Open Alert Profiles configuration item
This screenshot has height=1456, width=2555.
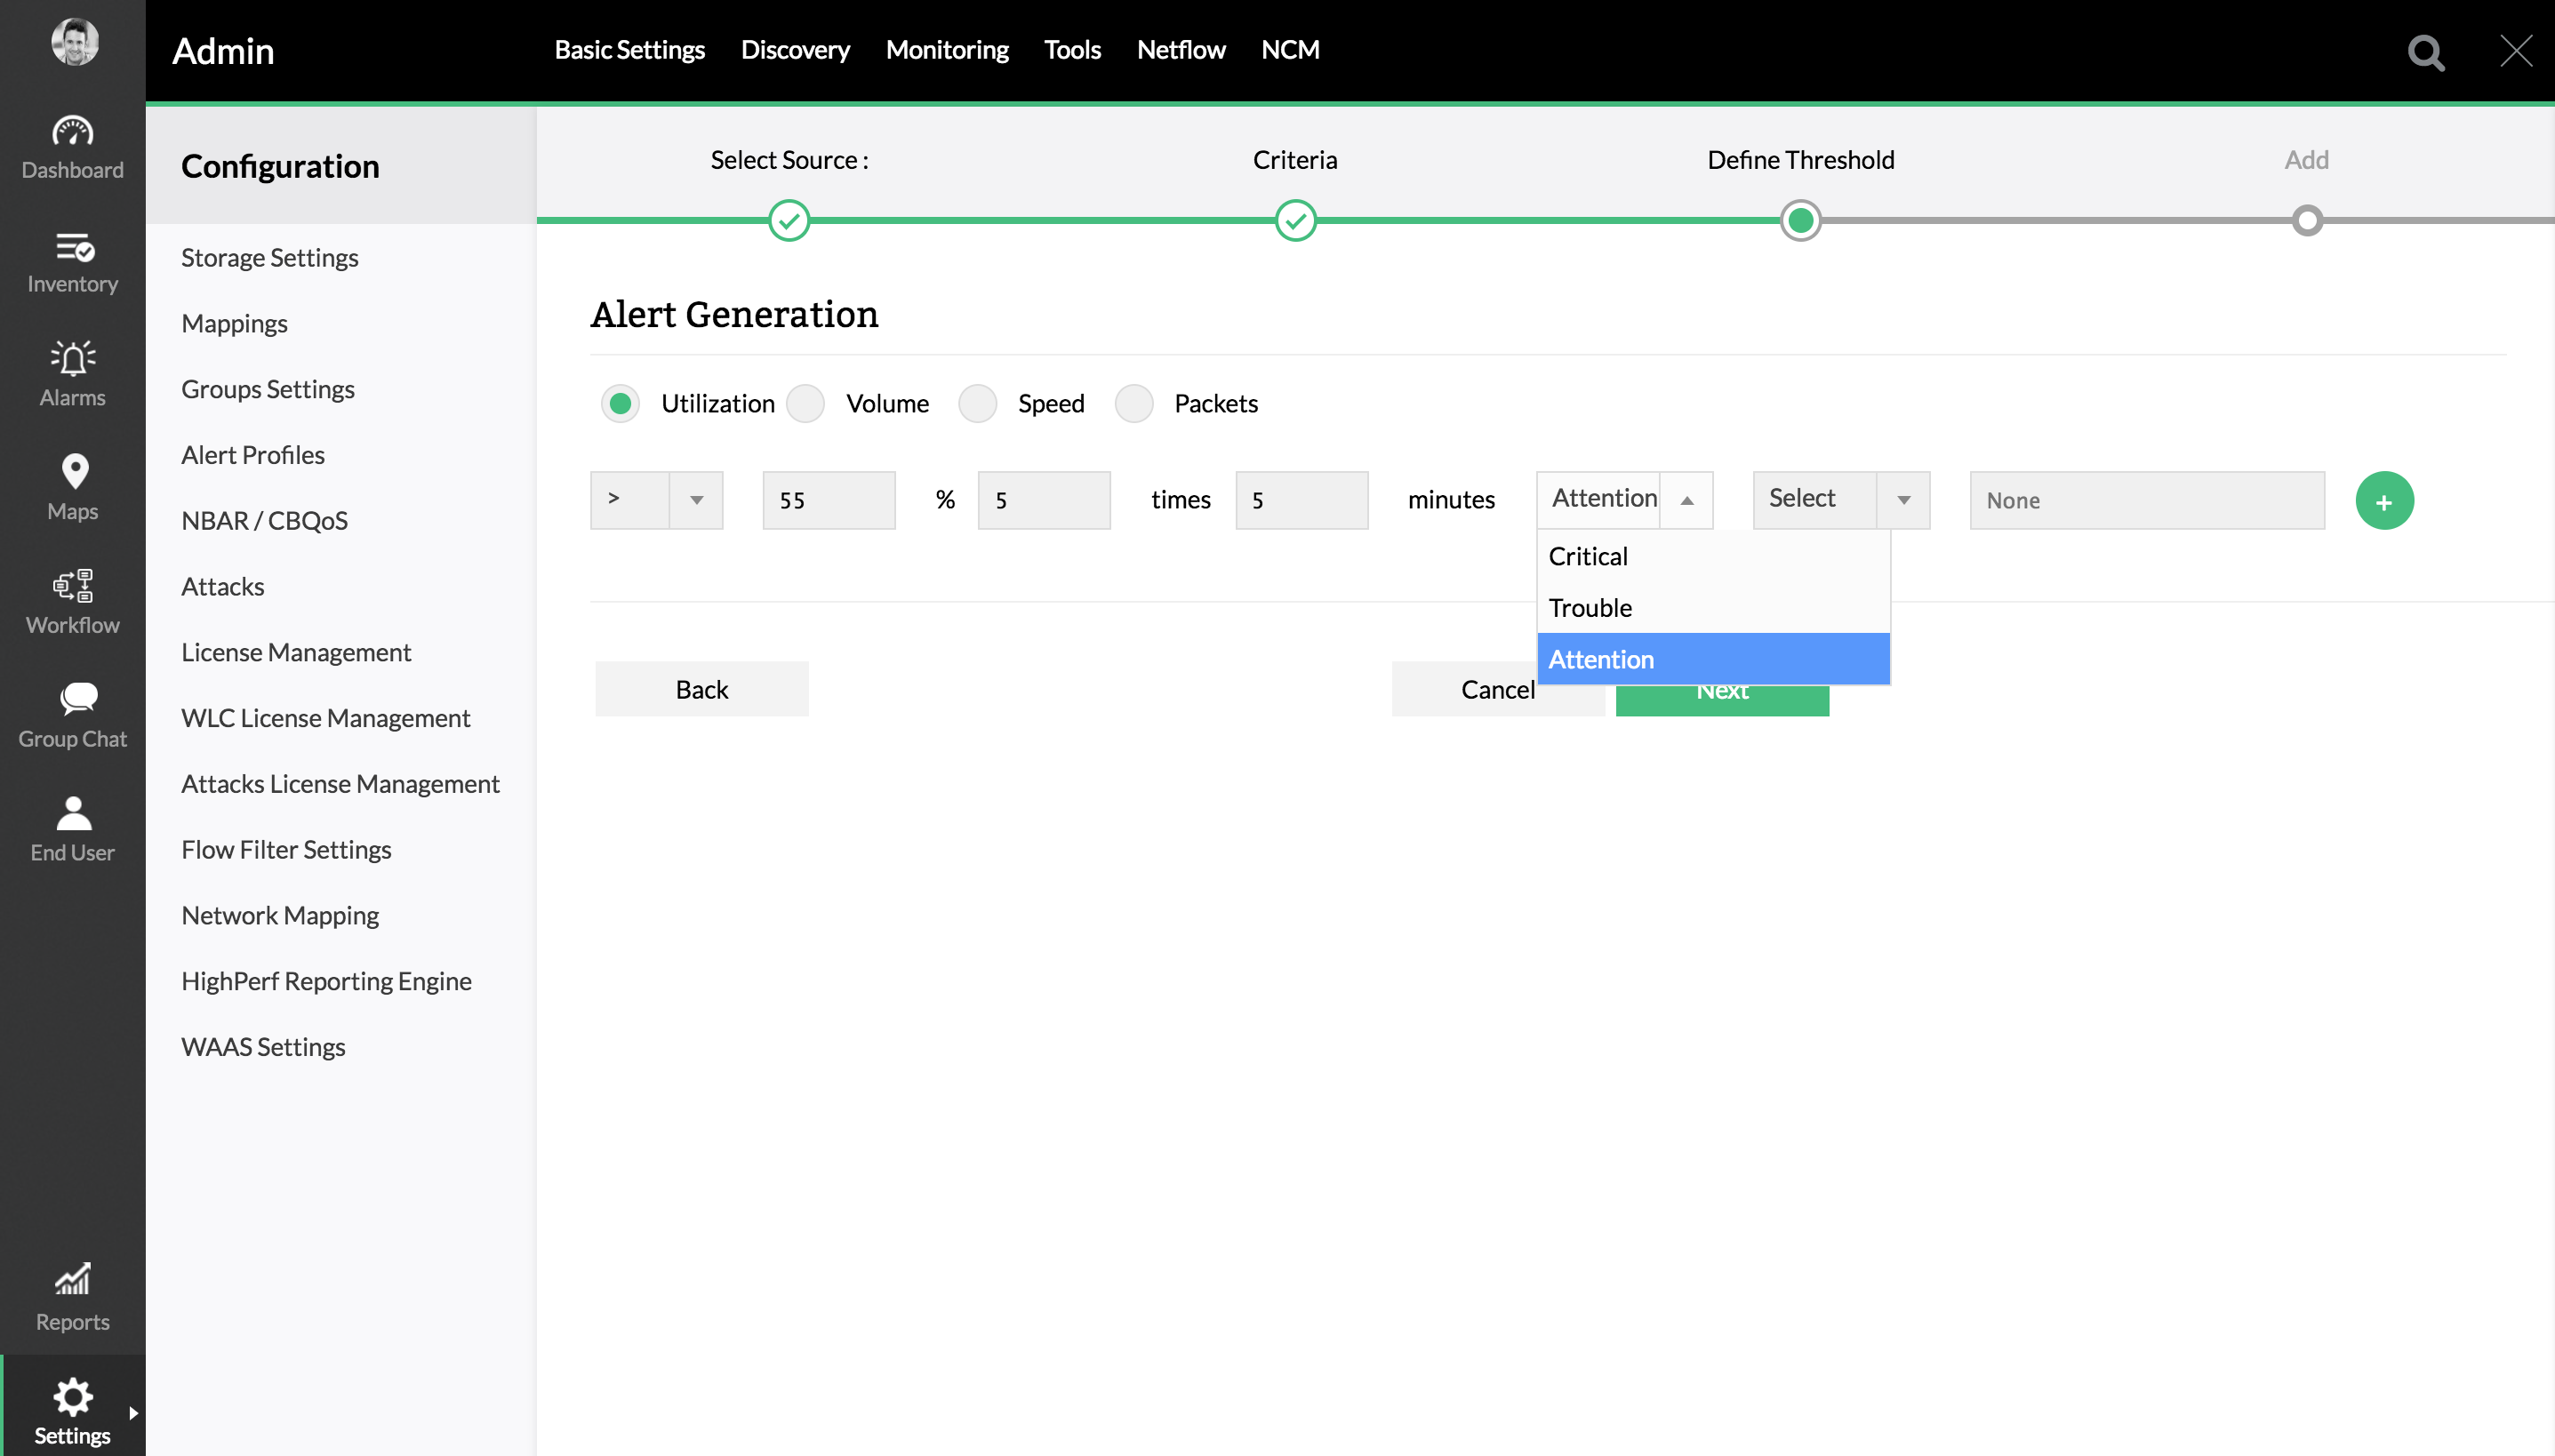tap(253, 455)
